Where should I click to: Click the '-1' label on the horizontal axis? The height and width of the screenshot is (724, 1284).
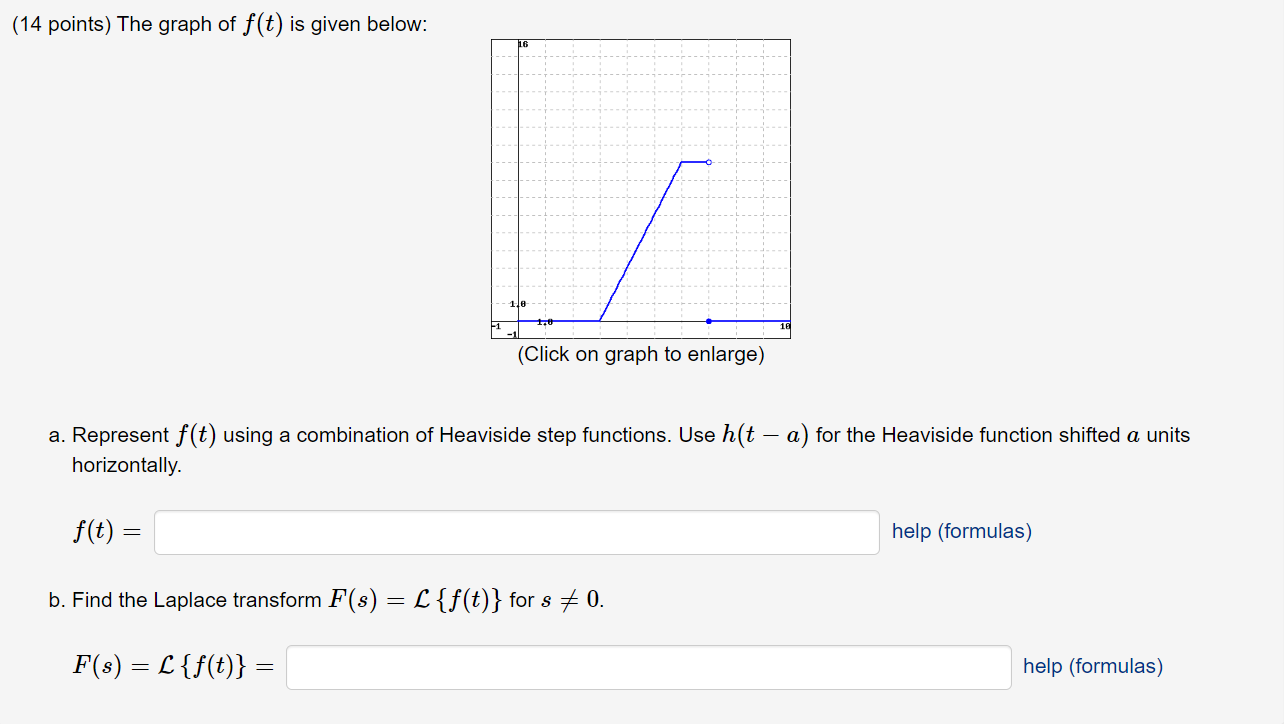495,325
